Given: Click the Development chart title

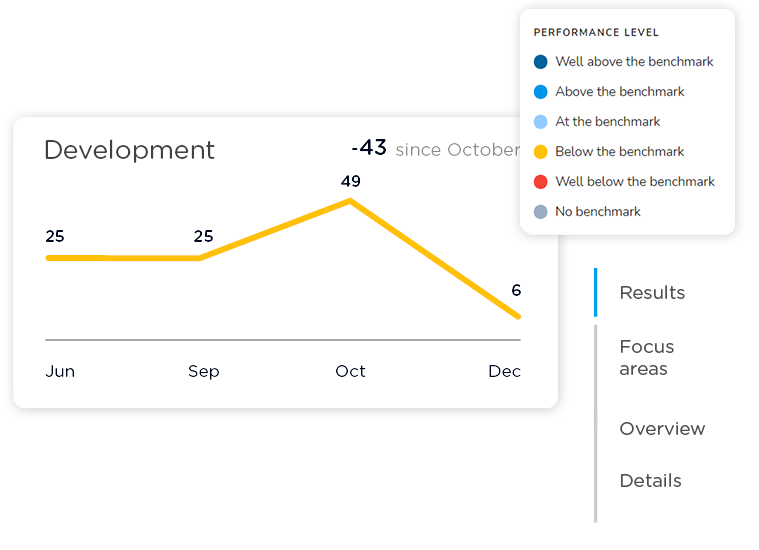Looking at the screenshot, I should point(129,150).
